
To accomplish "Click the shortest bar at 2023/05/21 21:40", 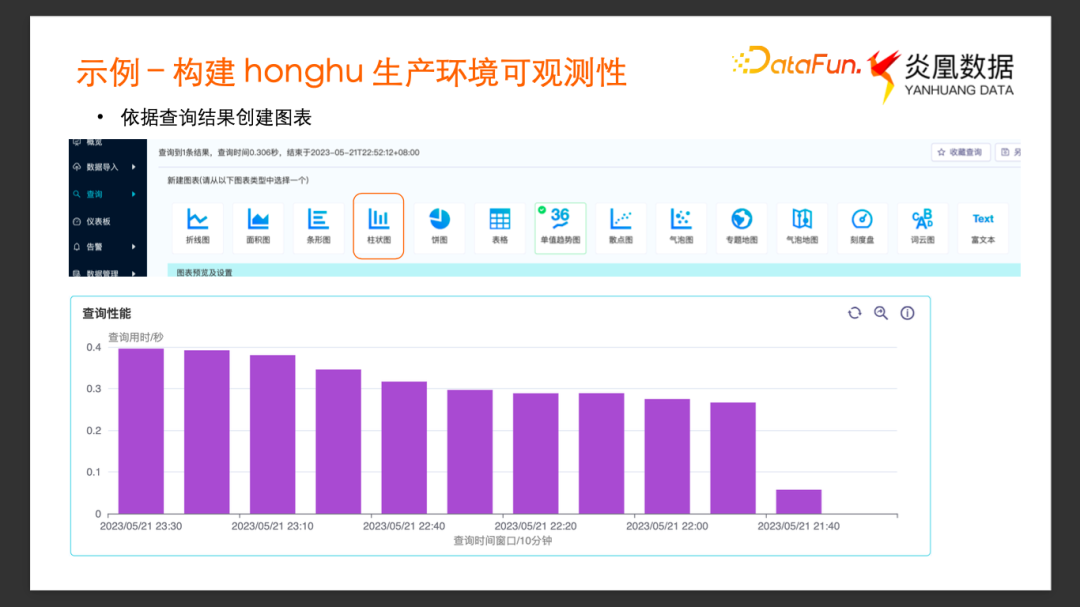I will (x=799, y=502).
